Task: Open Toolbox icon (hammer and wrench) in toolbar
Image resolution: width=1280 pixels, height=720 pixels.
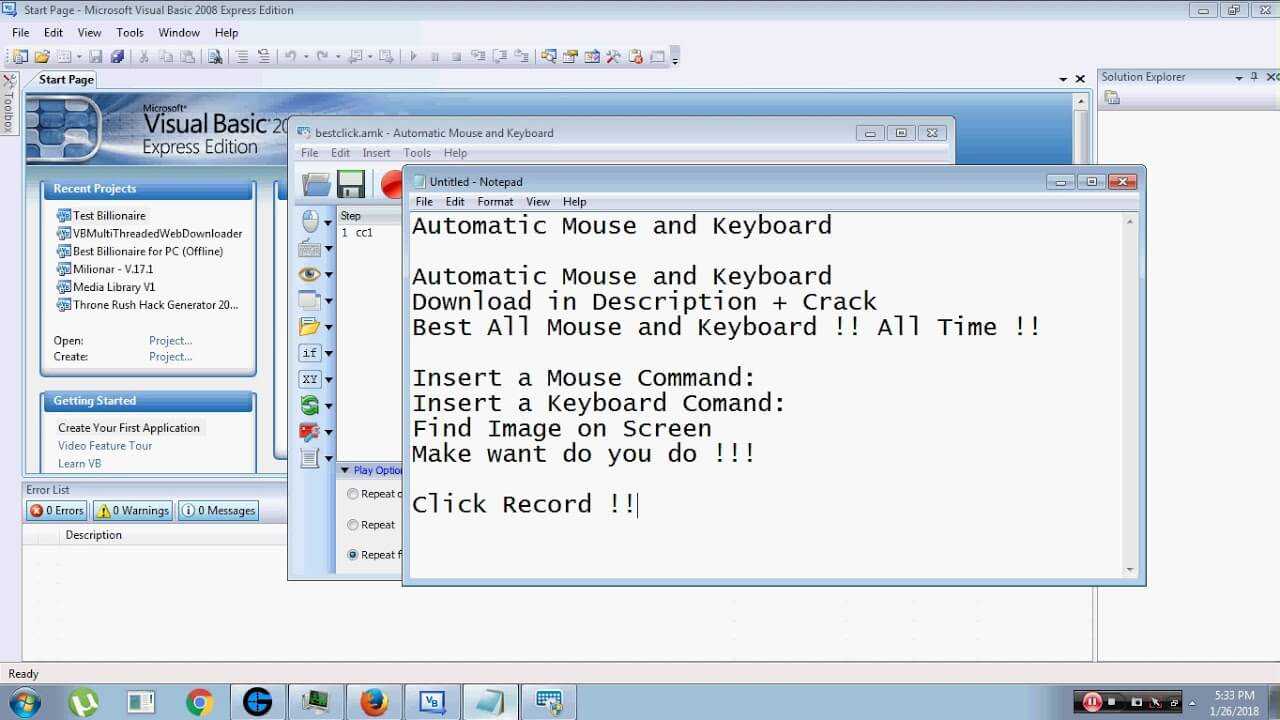Action: pyautogui.click(x=614, y=57)
